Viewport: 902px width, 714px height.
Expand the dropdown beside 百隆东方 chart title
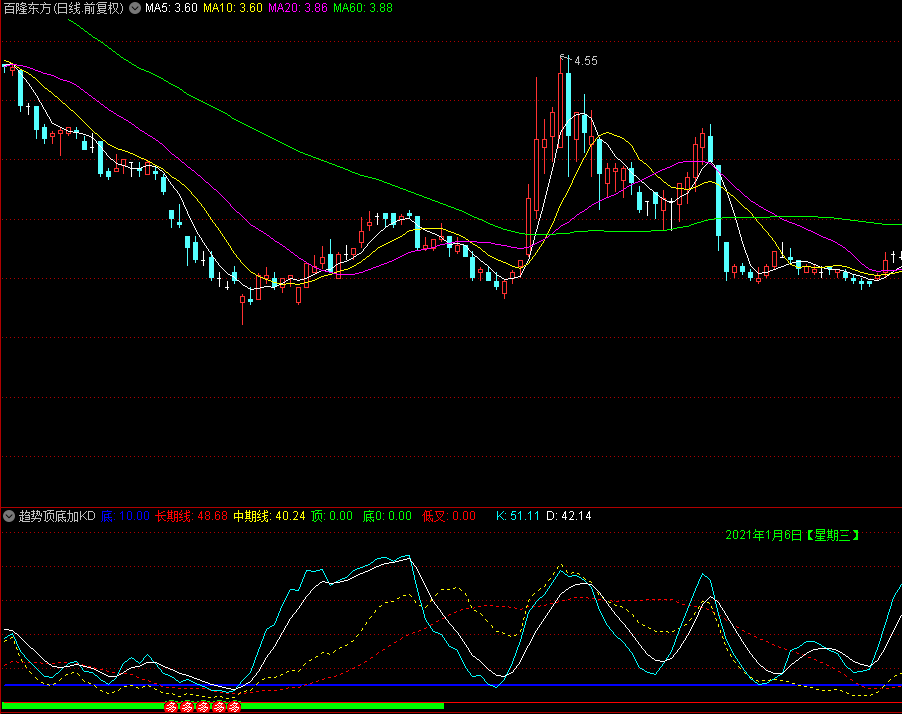[x=135, y=8]
